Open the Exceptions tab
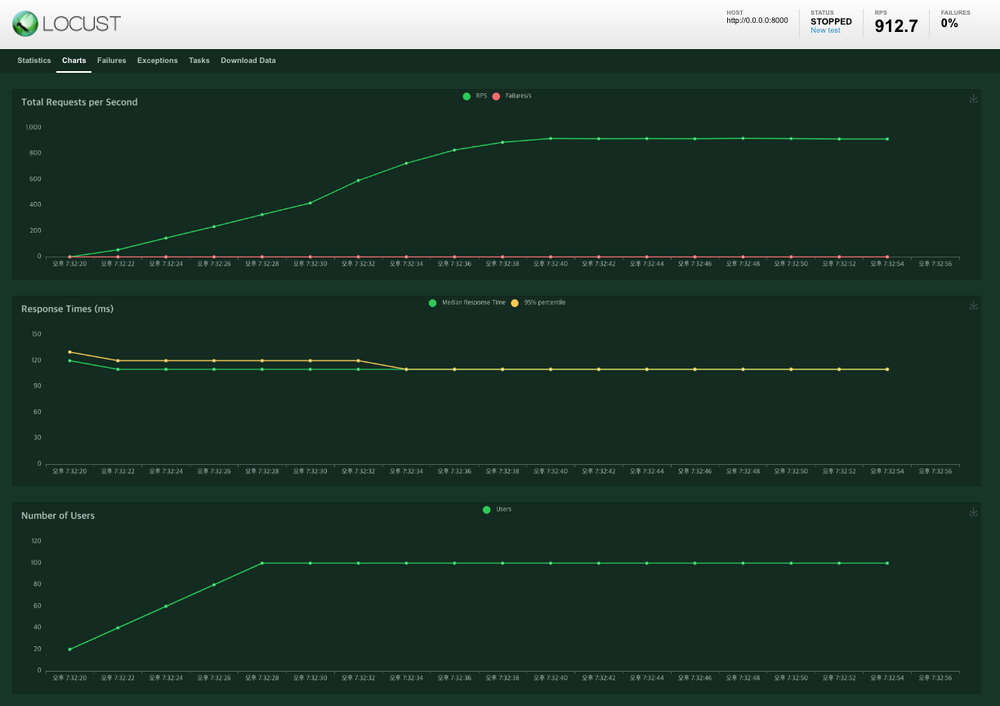The height and width of the screenshot is (706, 1000). (x=157, y=60)
